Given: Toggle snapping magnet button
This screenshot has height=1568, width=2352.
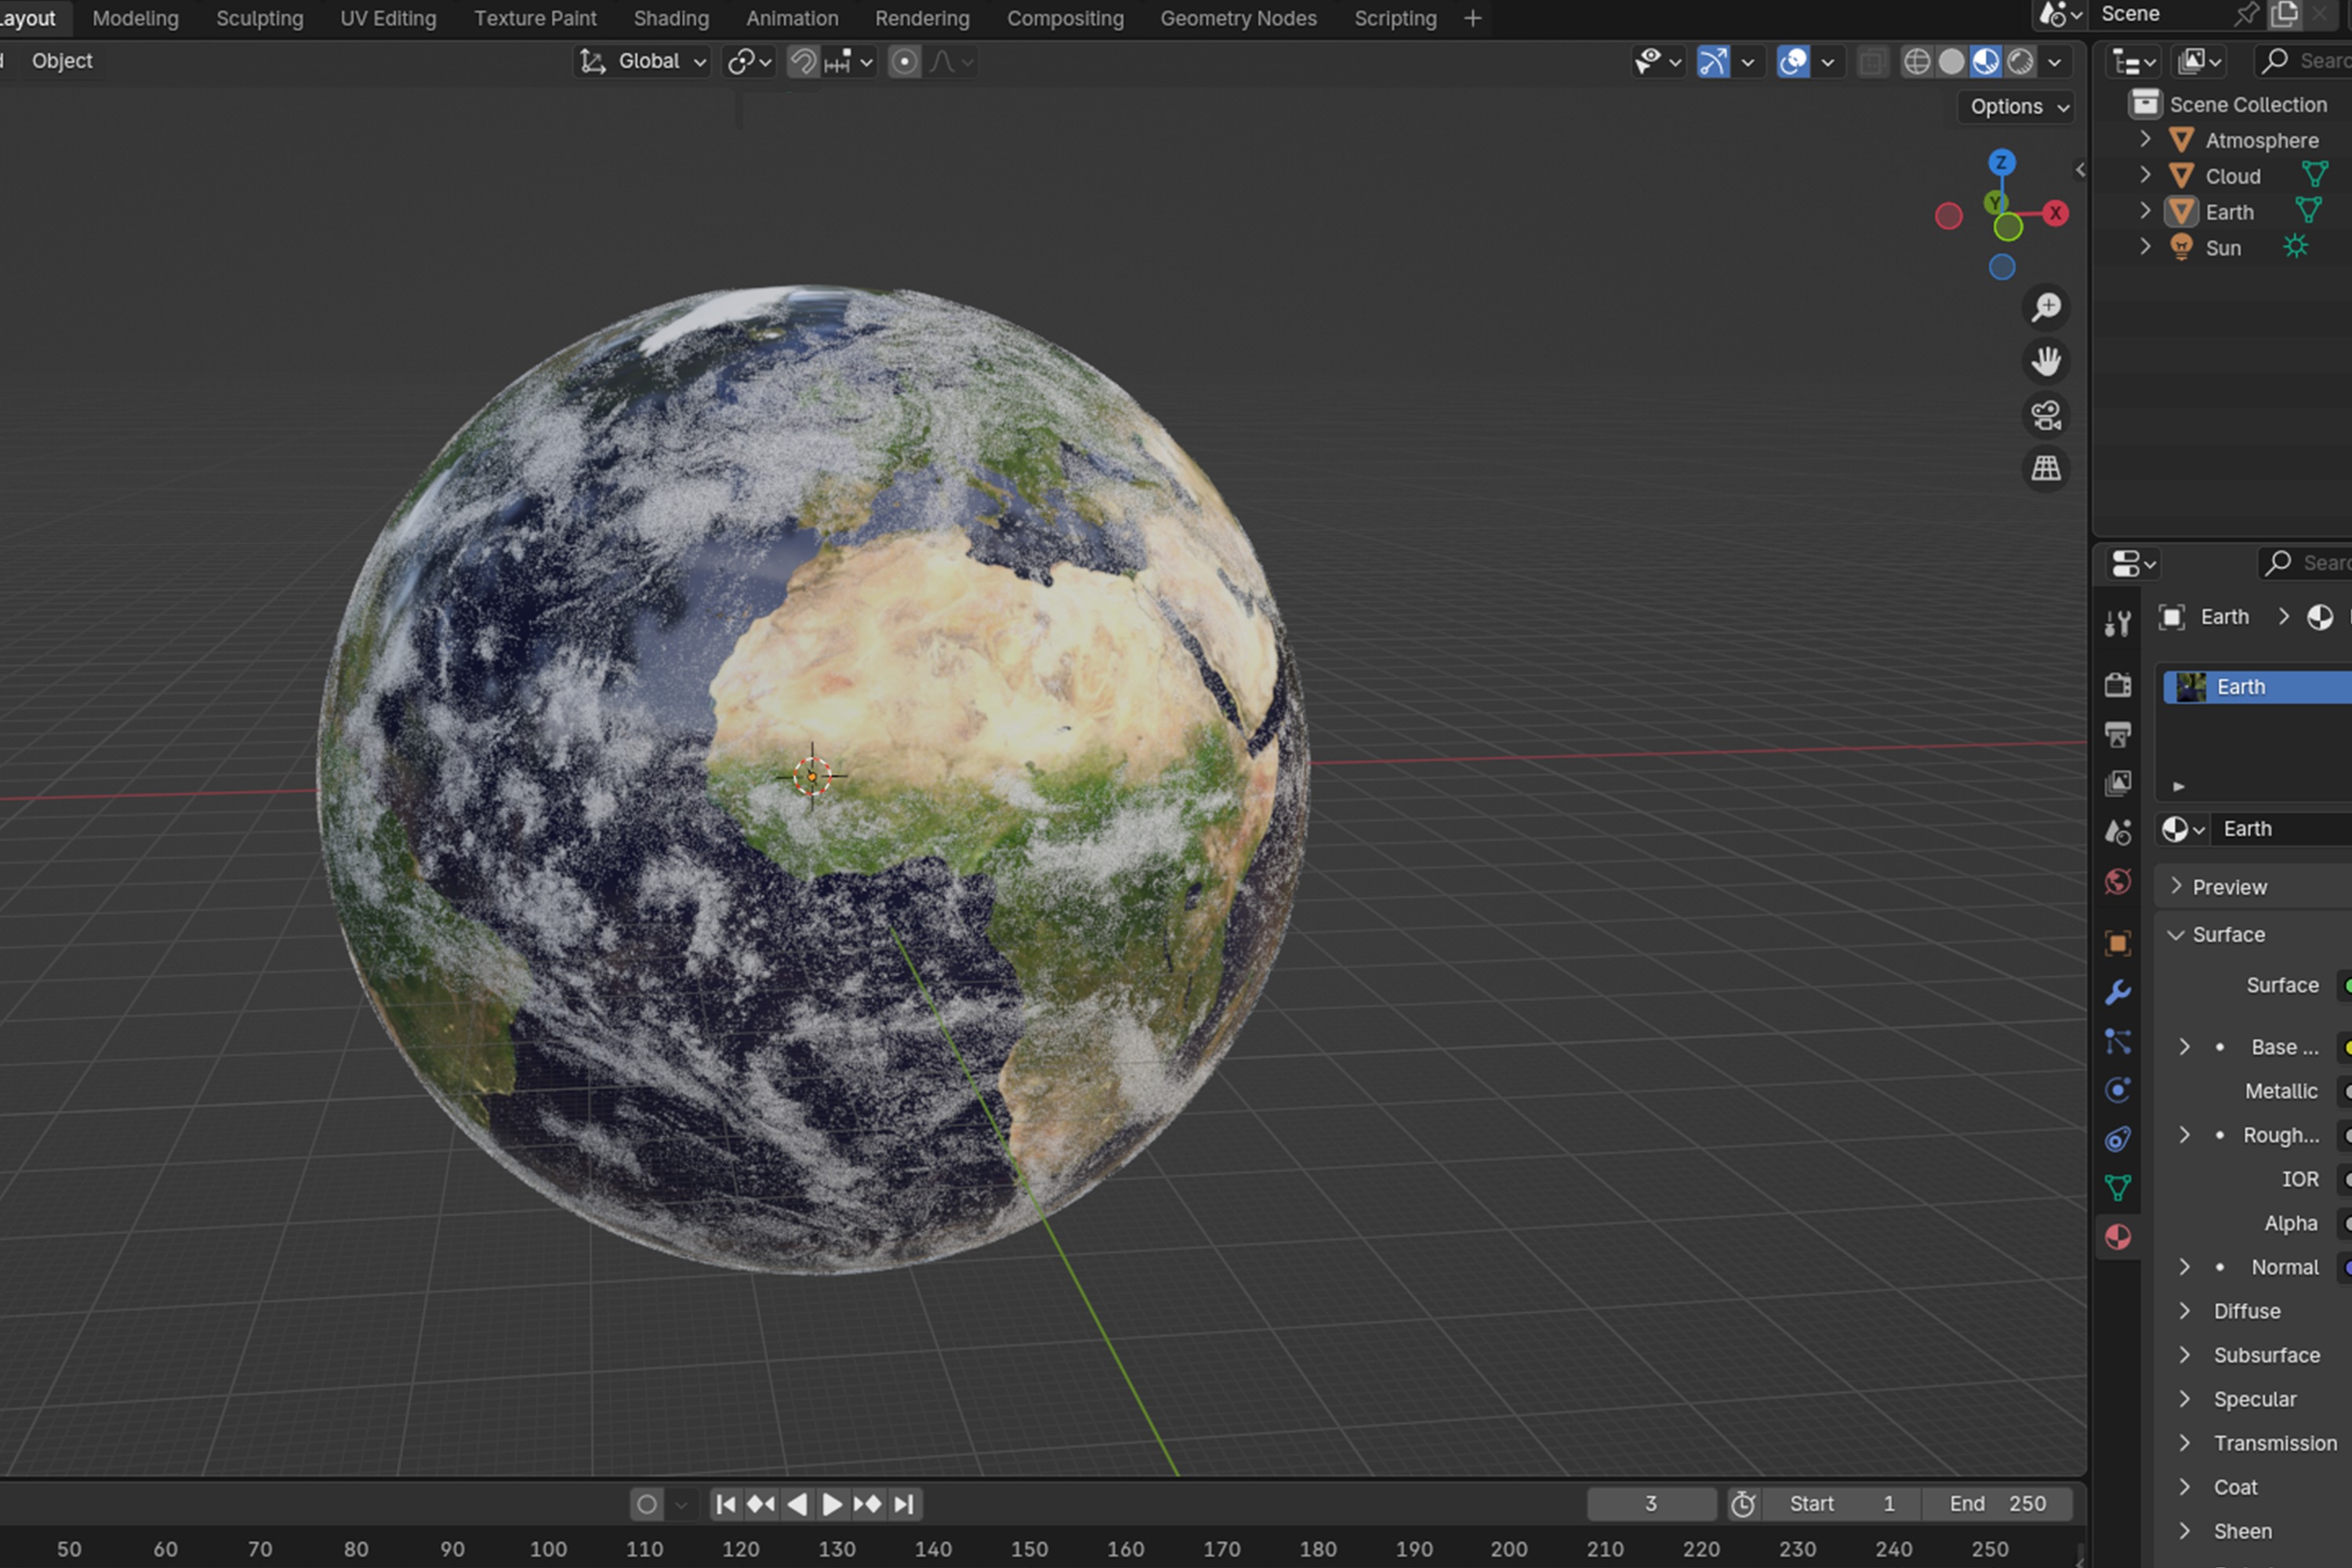Looking at the screenshot, I should tap(803, 62).
